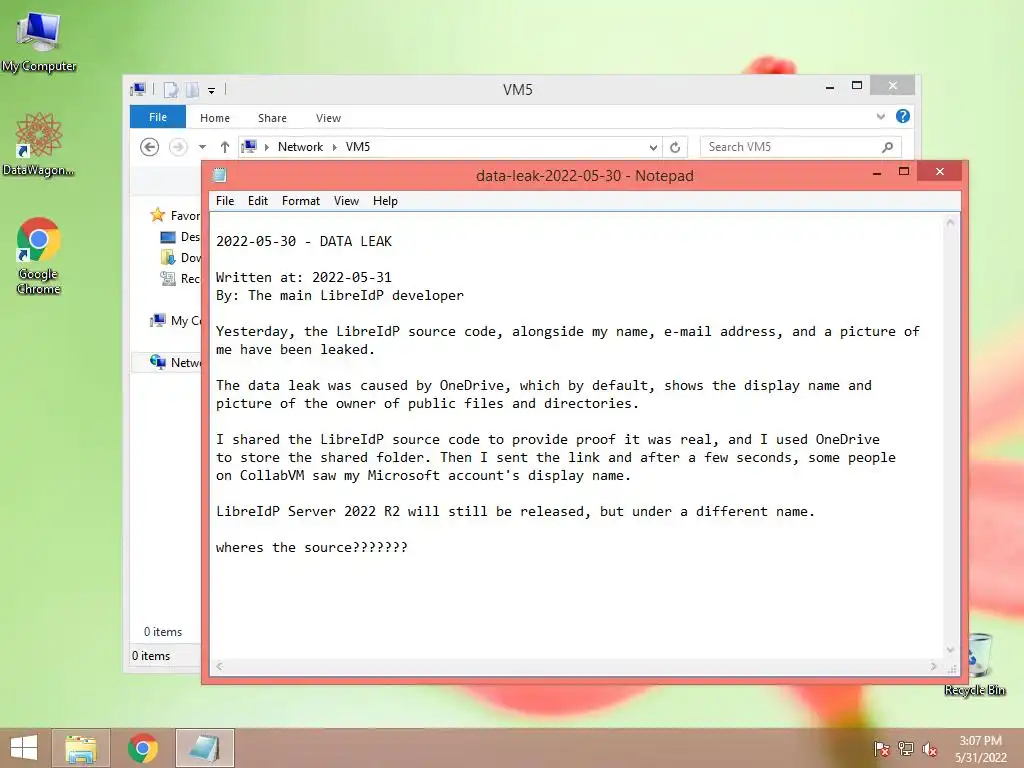Click Notepad horizontal scrollbar left arrow
Screen dimensions: 1024x768
pos(219,666)
